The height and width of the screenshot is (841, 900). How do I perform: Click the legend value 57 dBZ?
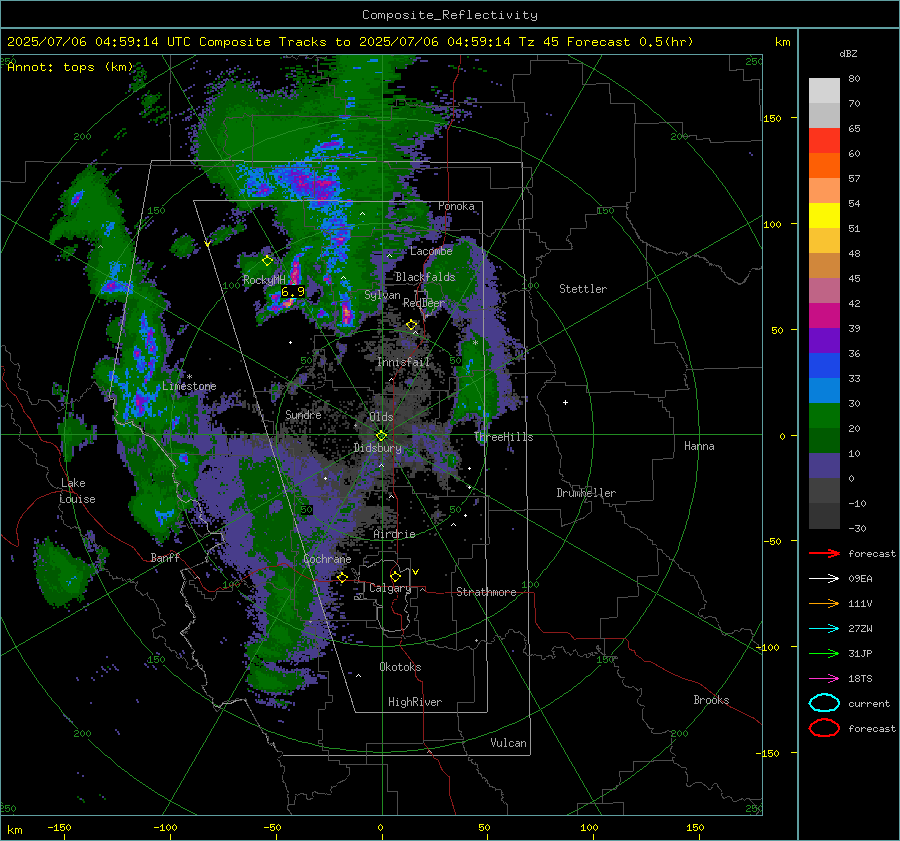[854, 179]
